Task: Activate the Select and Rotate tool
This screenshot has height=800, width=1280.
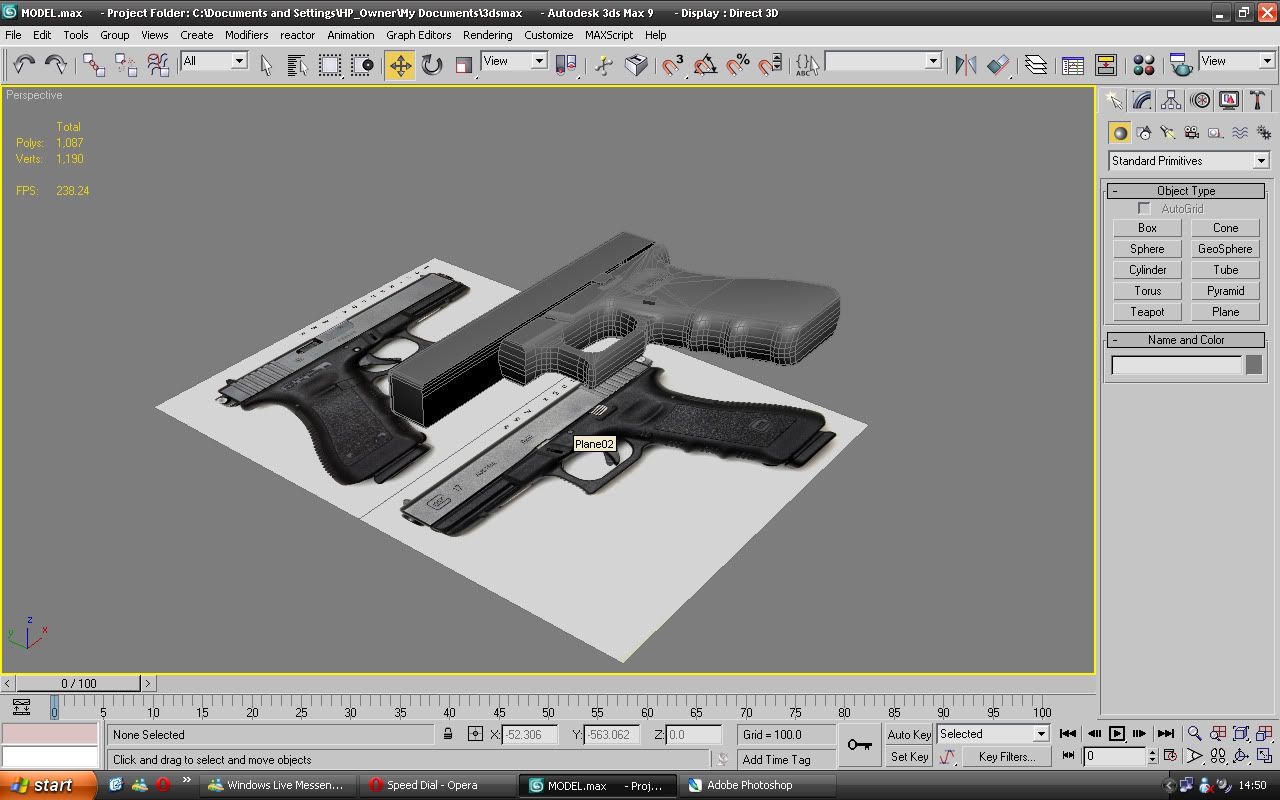Action: [432, 64]
